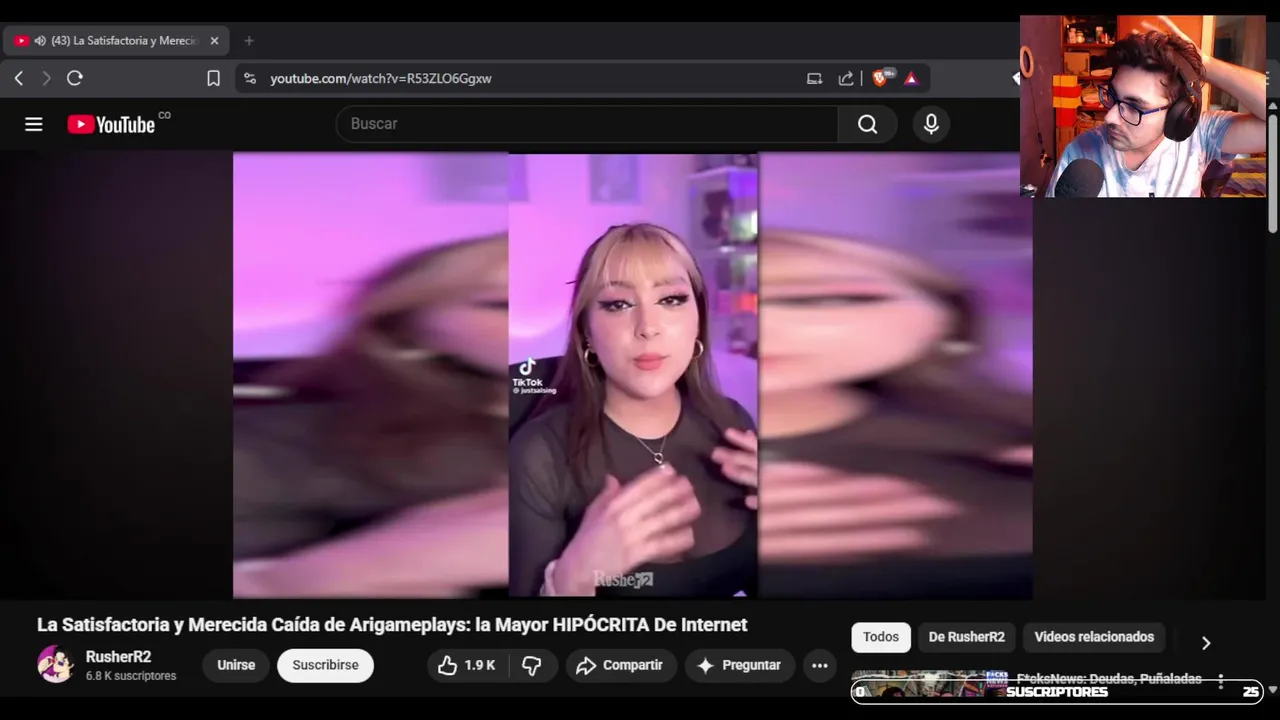
Task: Click Compartir share button
Action: coord(620,665)
